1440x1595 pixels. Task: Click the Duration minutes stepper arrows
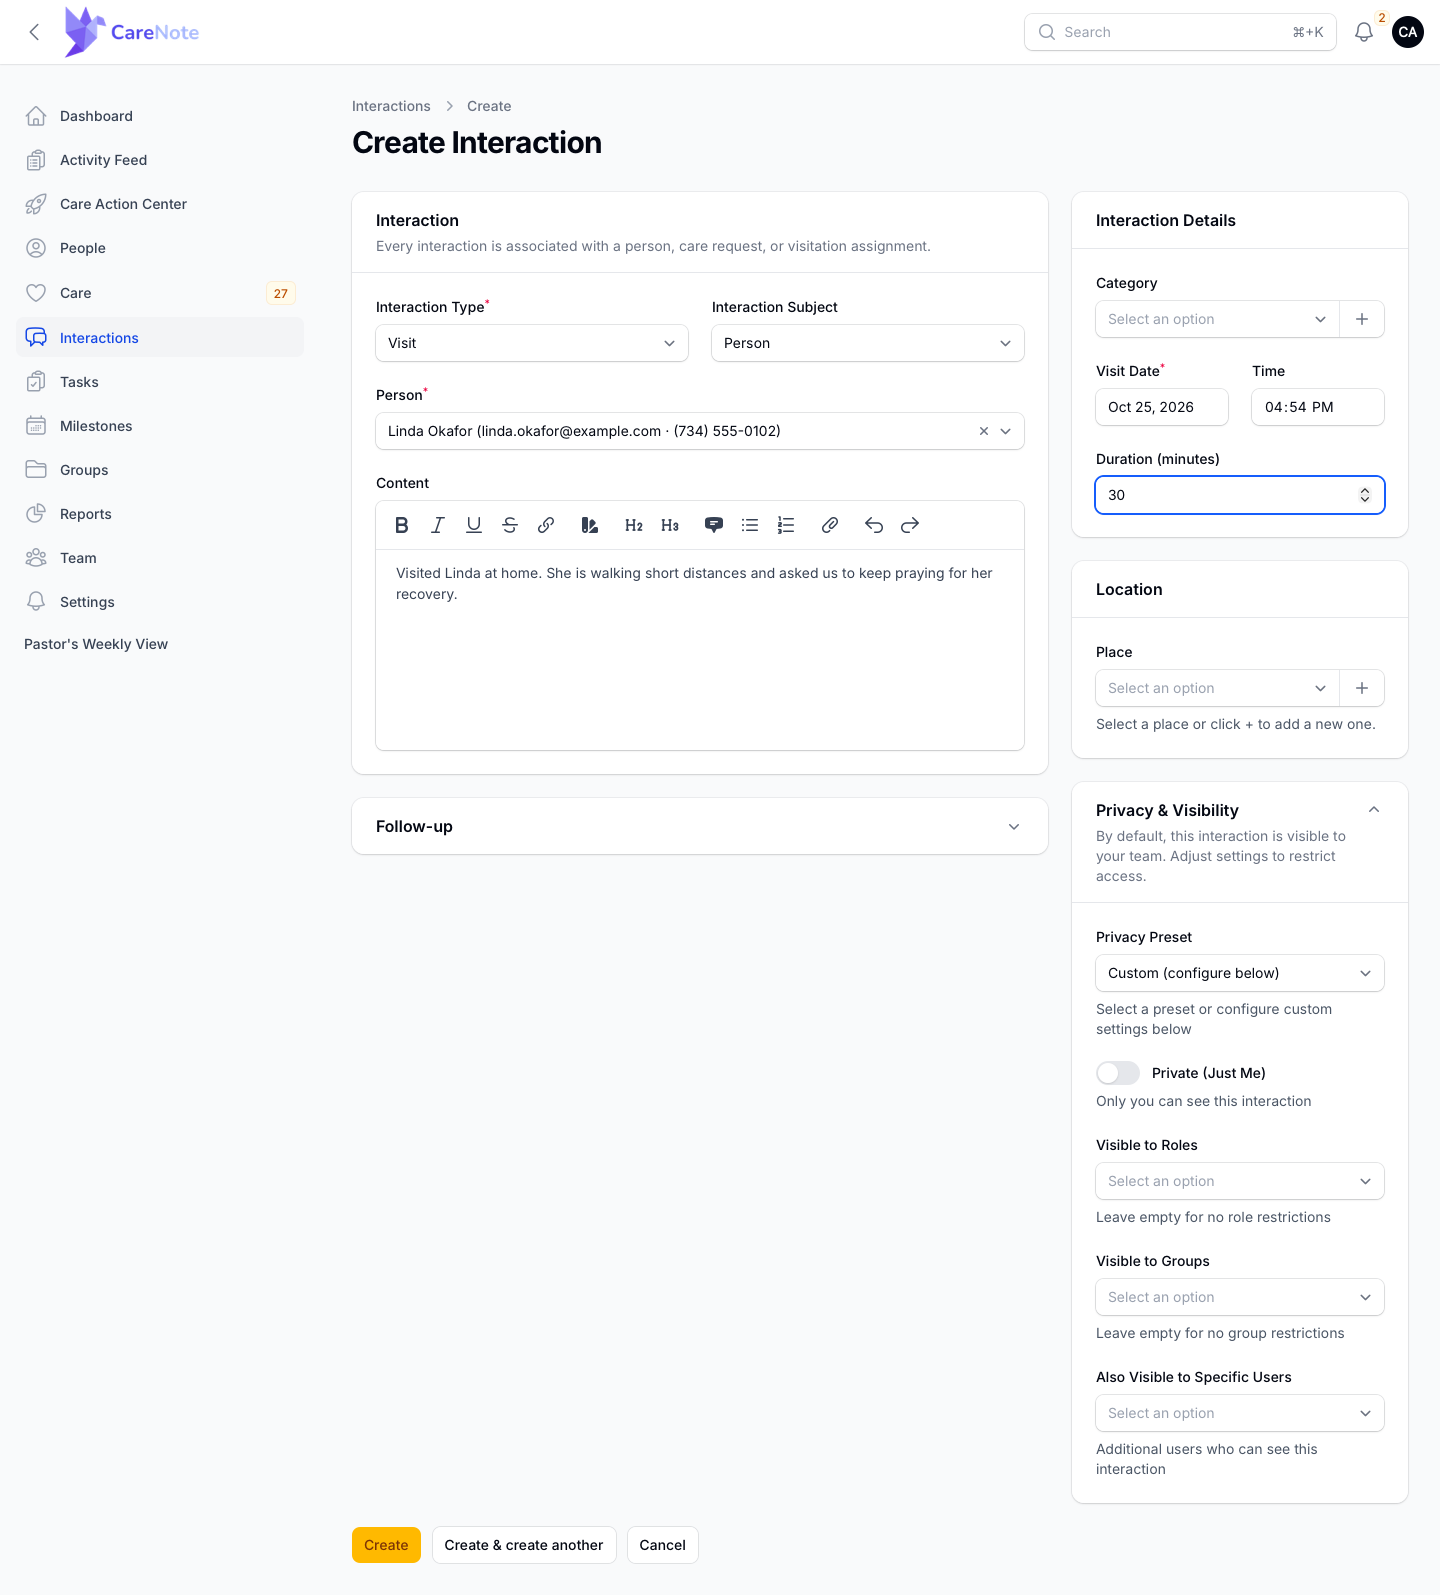pyautogui.click(x=1365, y=495)
